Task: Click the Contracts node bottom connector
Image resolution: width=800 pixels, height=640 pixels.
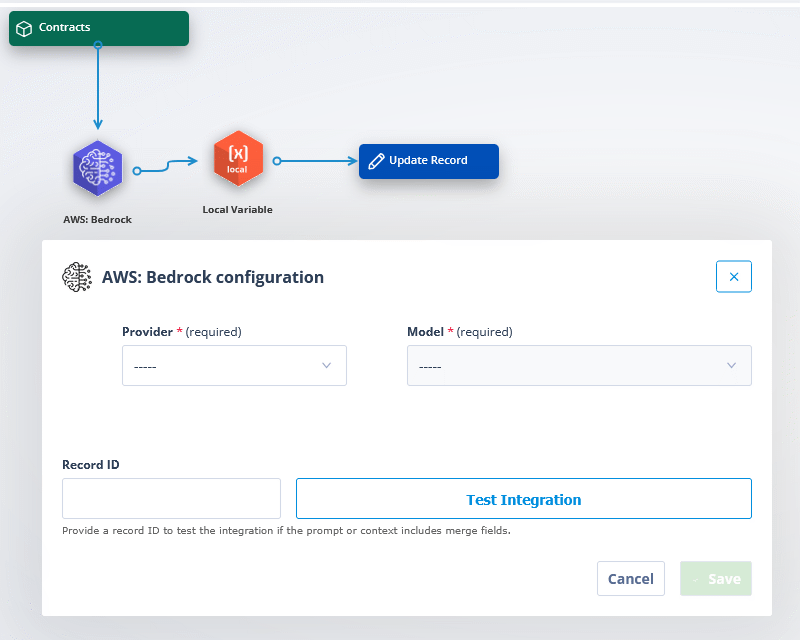Action: 98,45
